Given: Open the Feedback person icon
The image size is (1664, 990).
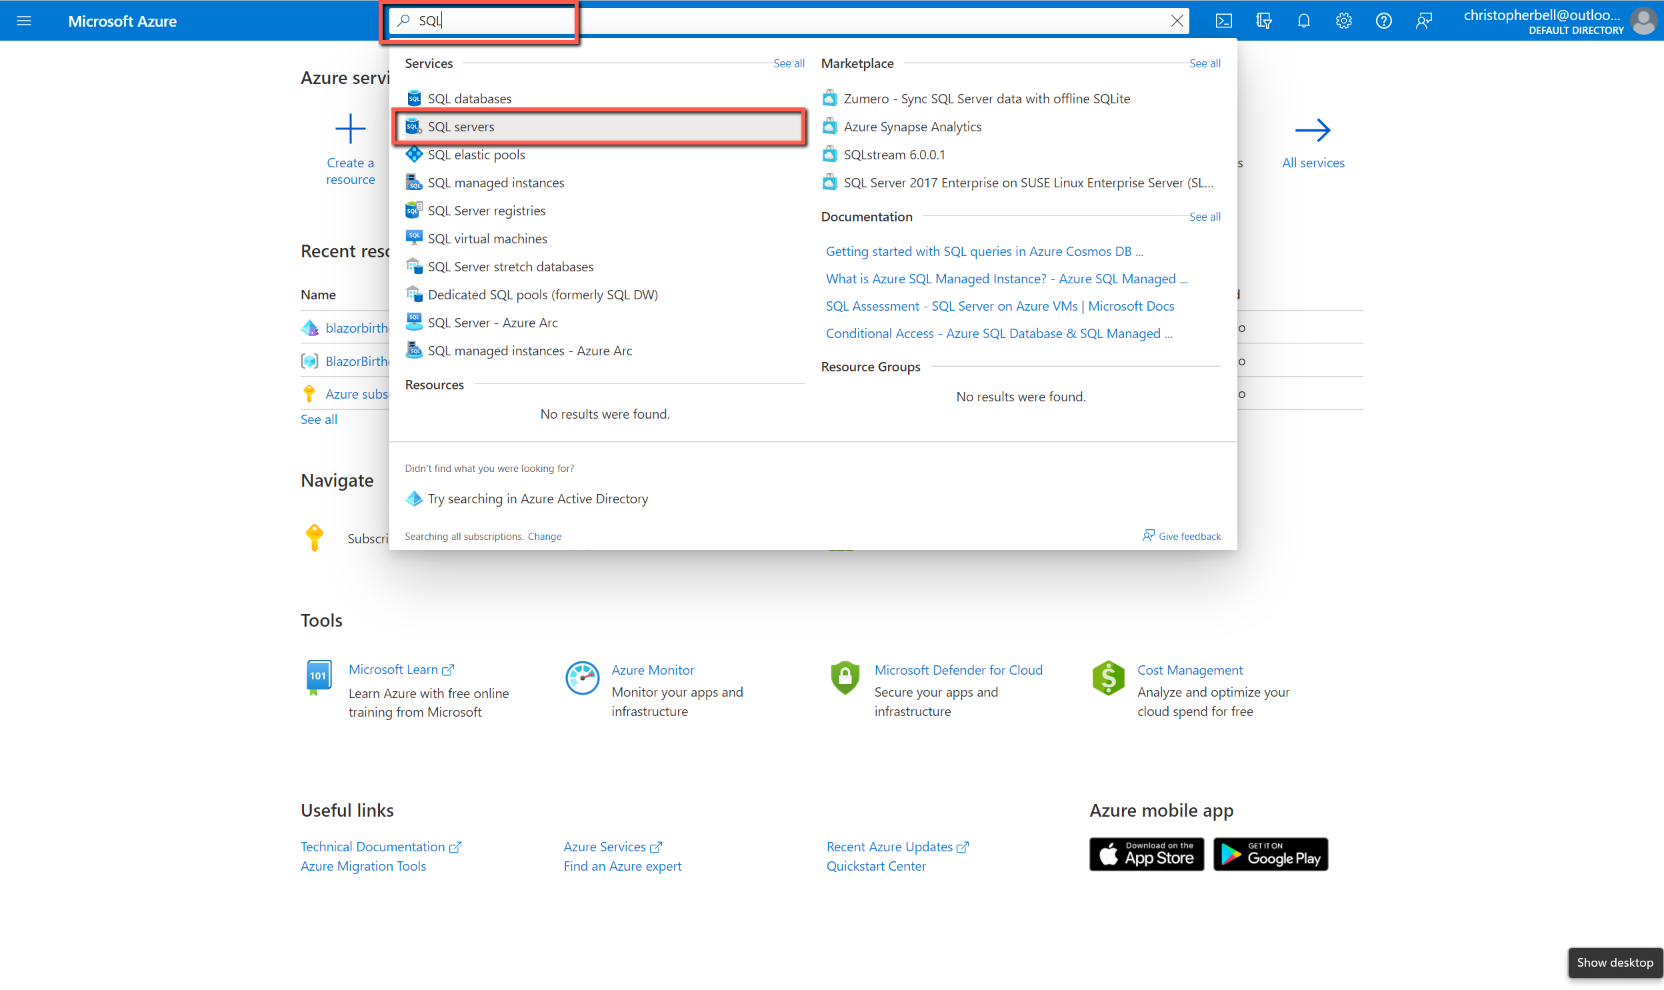Looking at the screenshot, I should 1424,20.
